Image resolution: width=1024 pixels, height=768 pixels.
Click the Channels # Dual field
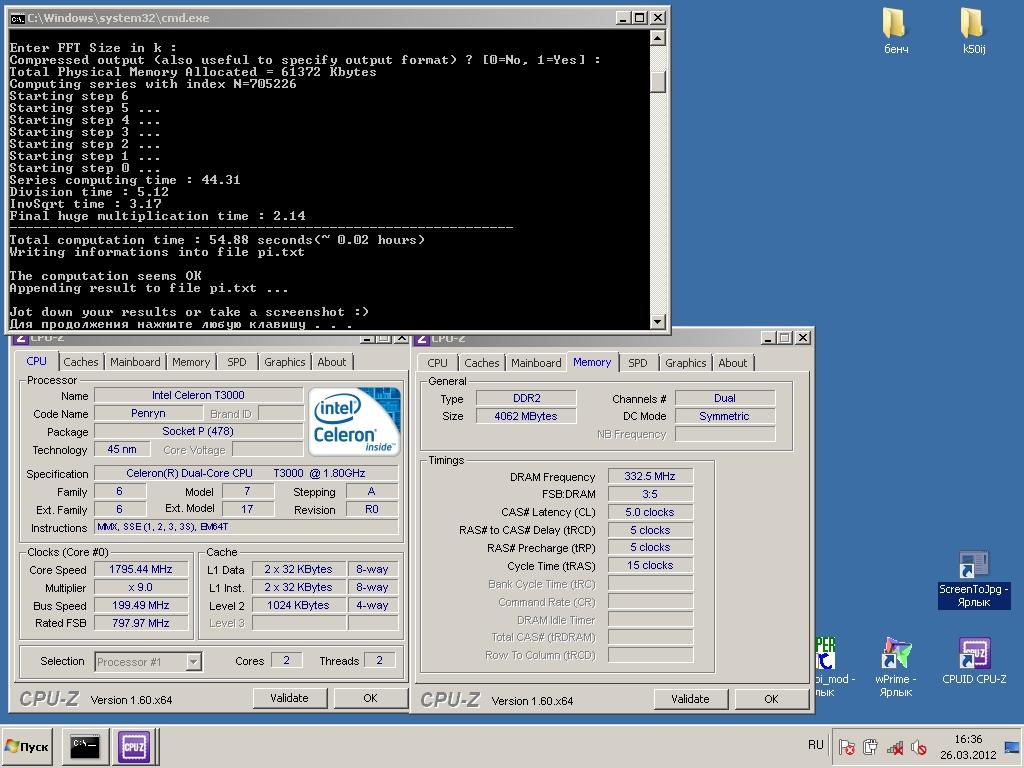pos(725,398)
